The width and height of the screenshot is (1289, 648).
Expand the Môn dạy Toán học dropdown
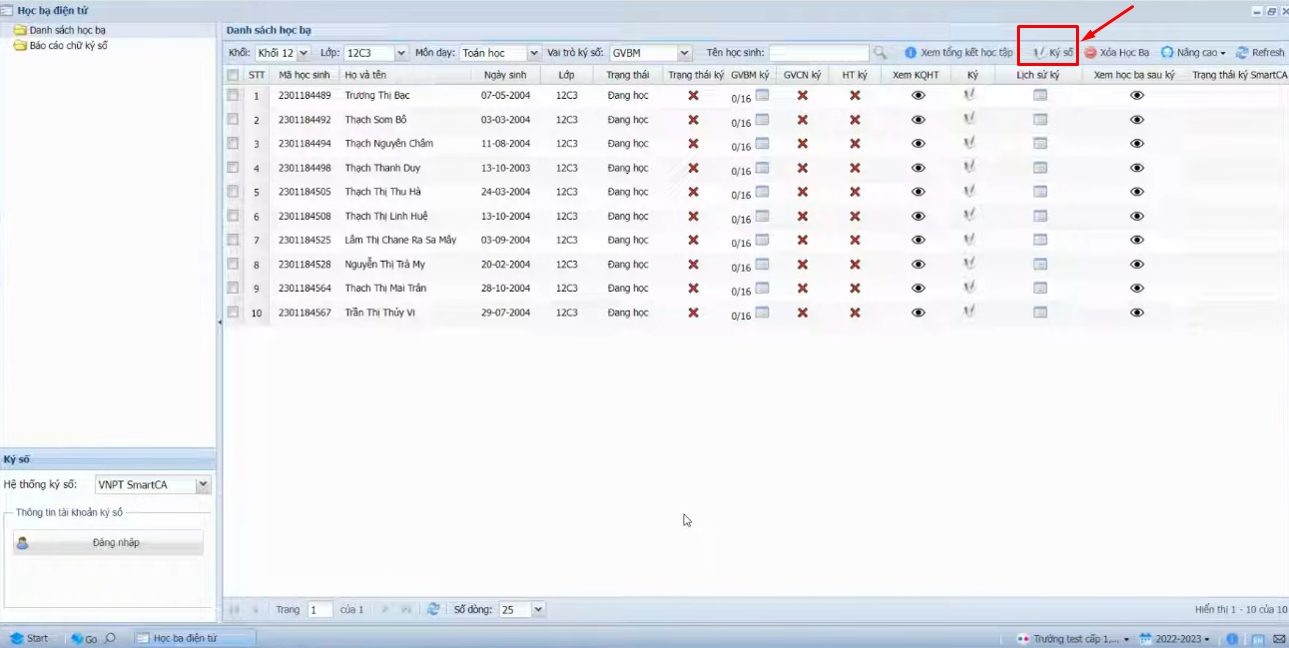[533, 53]
